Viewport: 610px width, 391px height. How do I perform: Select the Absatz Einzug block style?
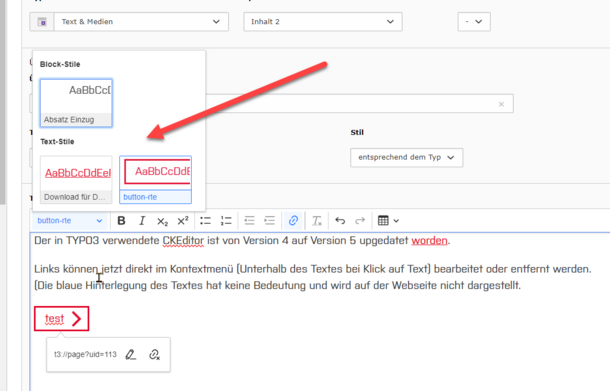click(x=76, y=103)
